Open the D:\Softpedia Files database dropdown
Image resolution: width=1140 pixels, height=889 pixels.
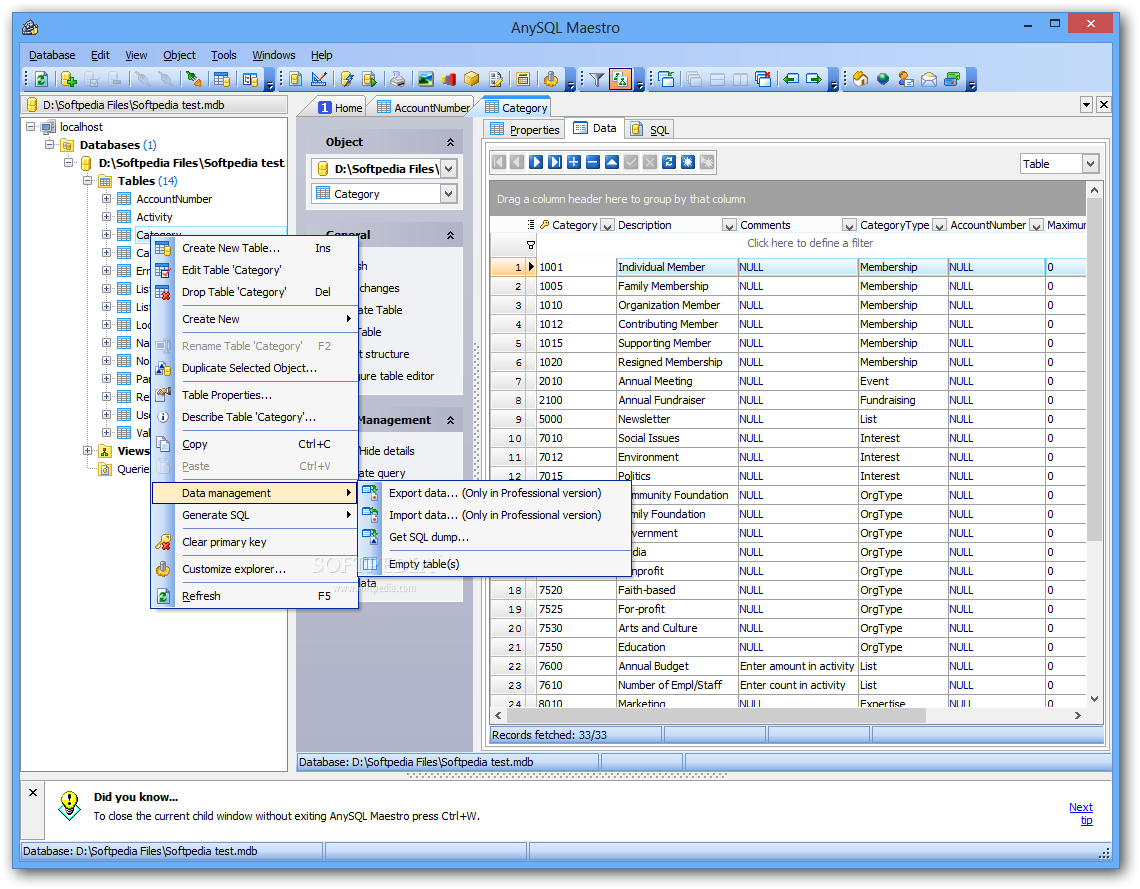pos(449,169)
